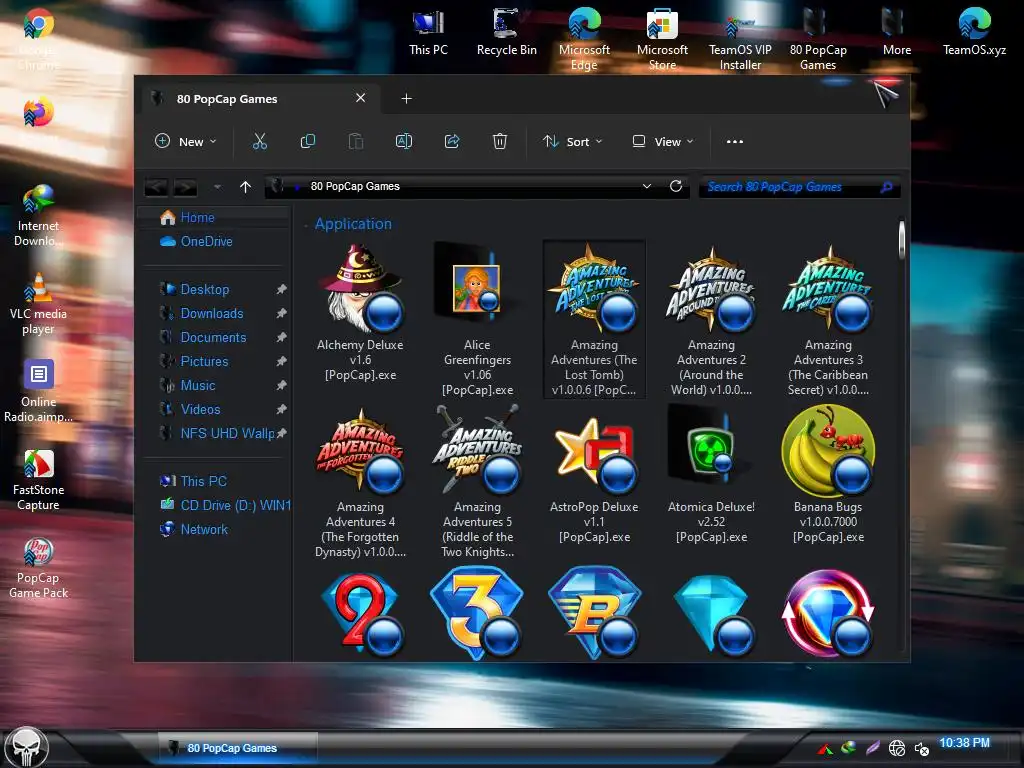Select Atomica Deluxe v2.52 application

[x=711, y=475]
